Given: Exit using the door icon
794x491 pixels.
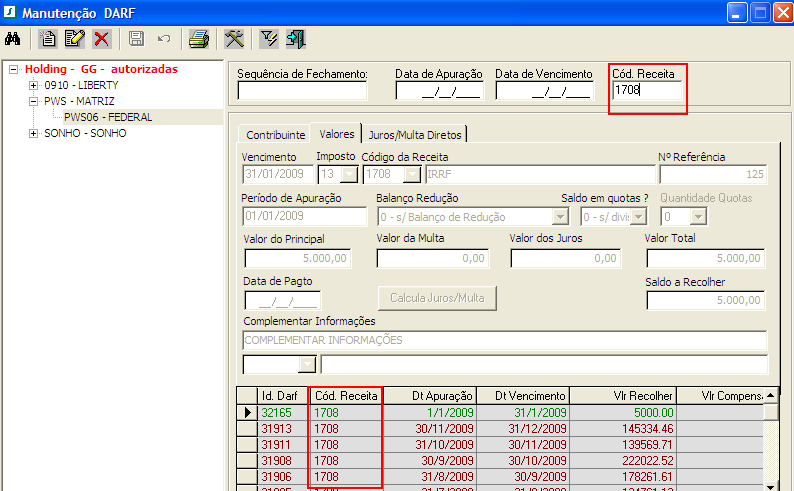Looking at the screenshot, I should [295, 39].
